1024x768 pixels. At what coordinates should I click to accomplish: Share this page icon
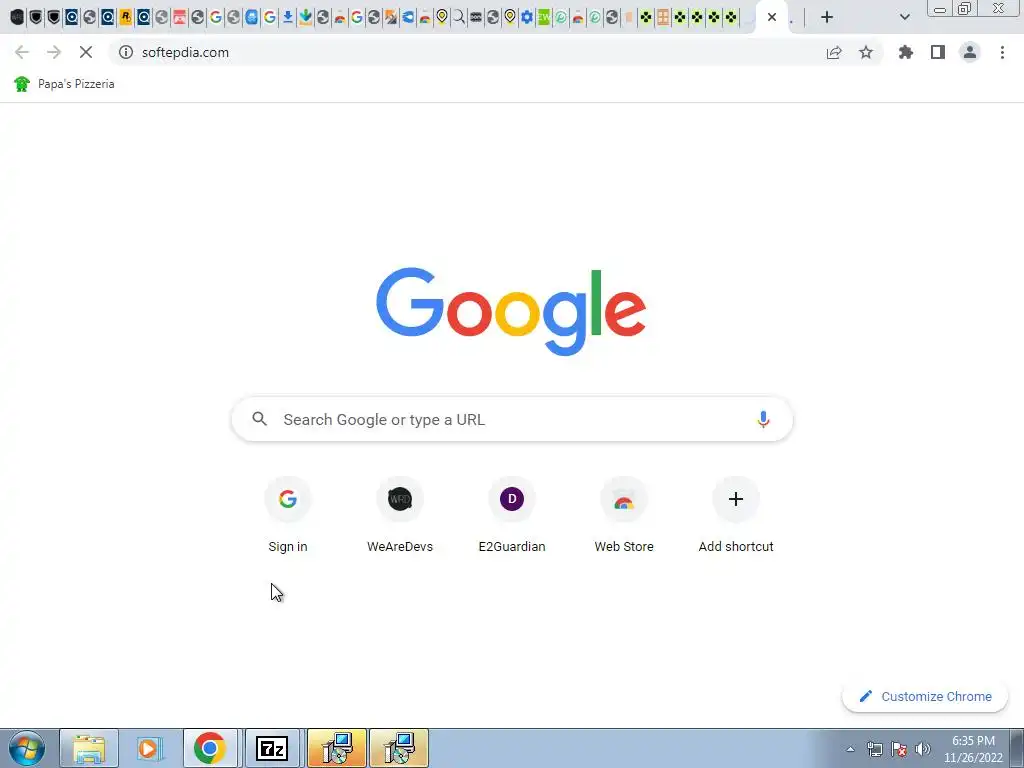point(834,52)
